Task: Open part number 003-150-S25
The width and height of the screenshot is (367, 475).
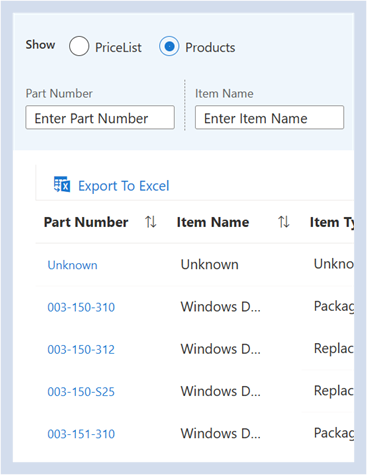Action: click(81, 392)
